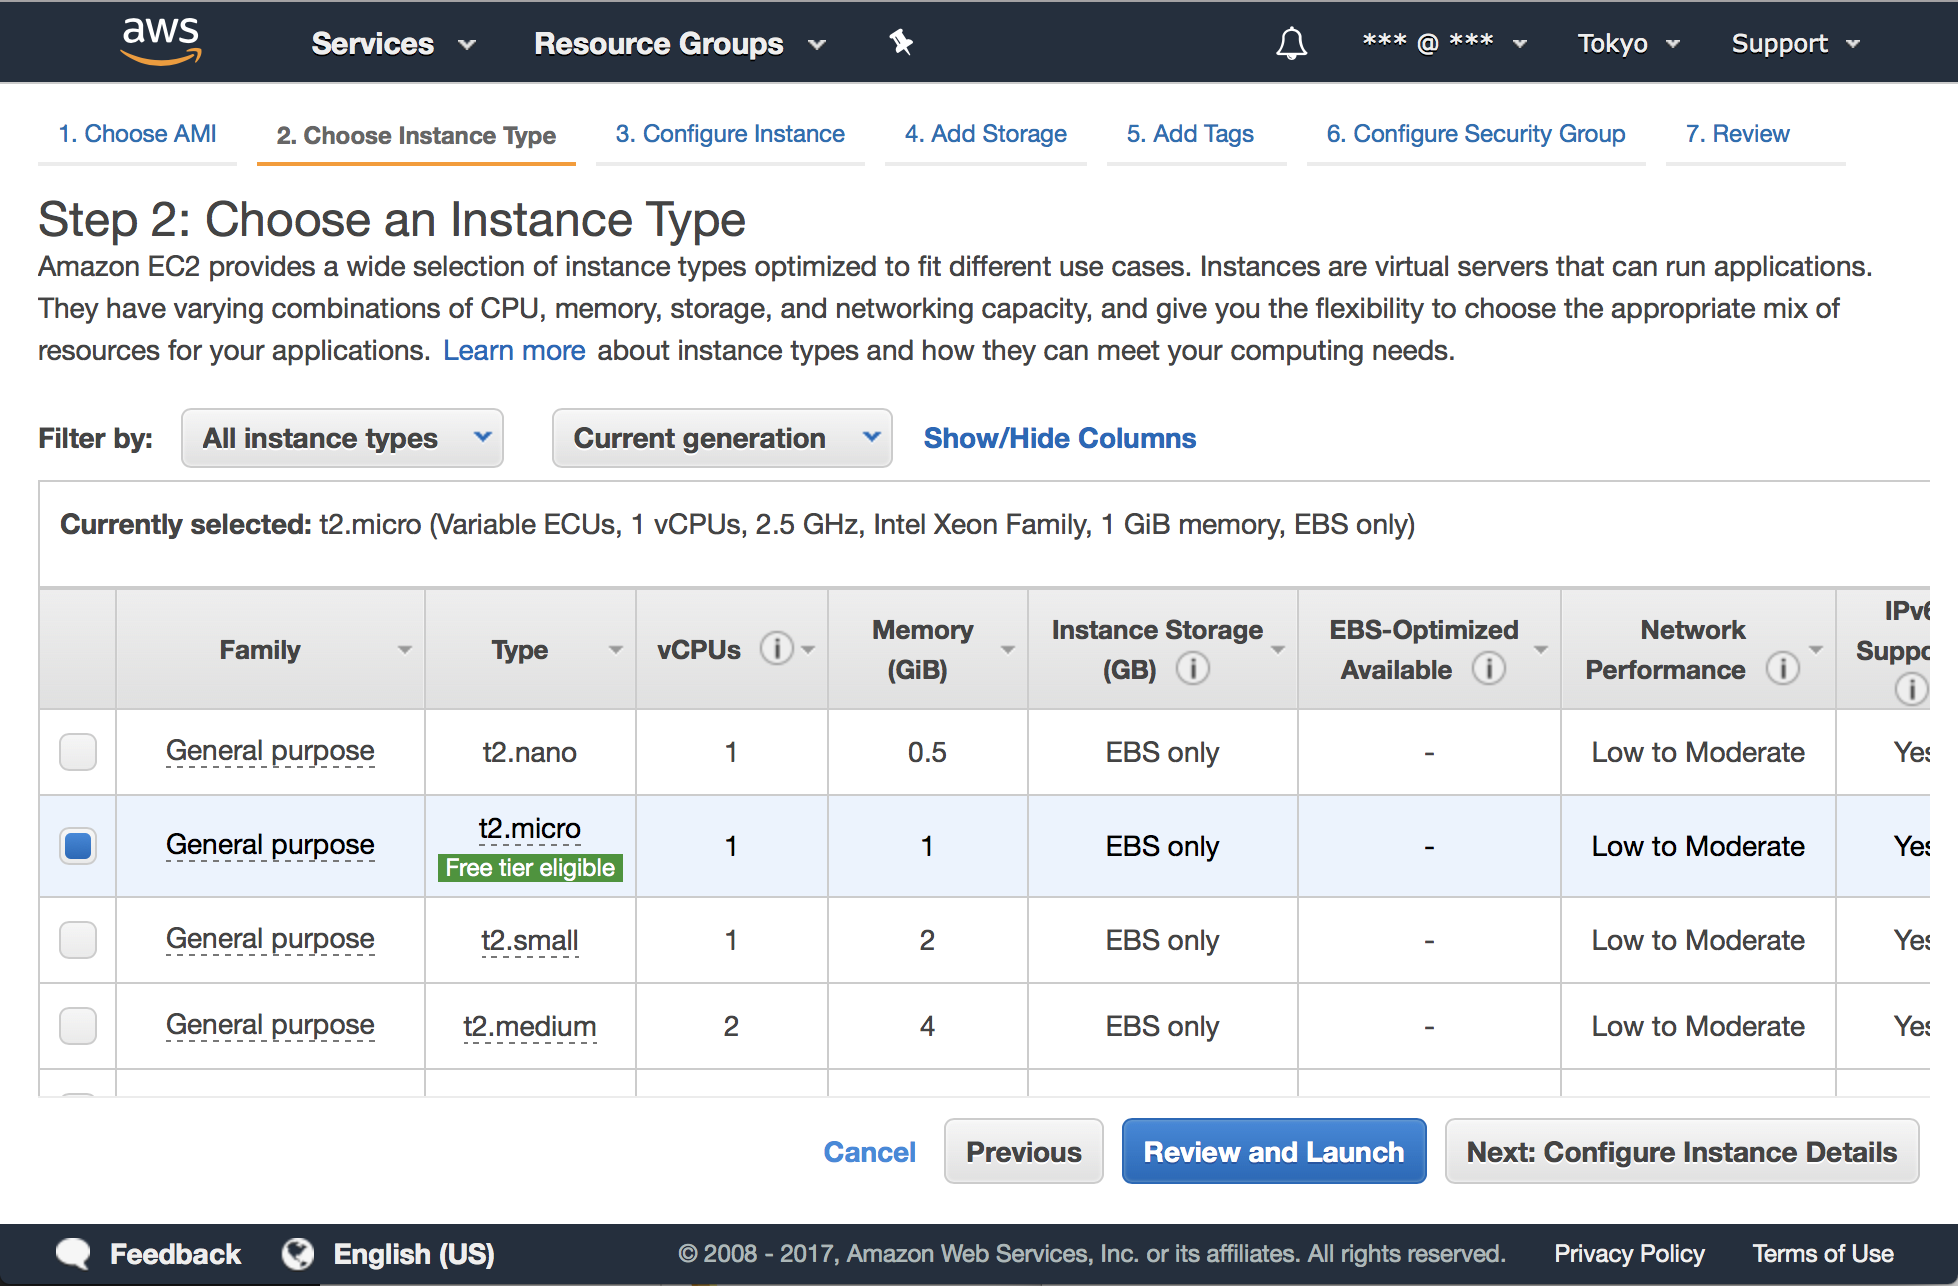Click the Memory column sort arrow
This screenshot has height=1286, width=1958.
pos(1008,650)
